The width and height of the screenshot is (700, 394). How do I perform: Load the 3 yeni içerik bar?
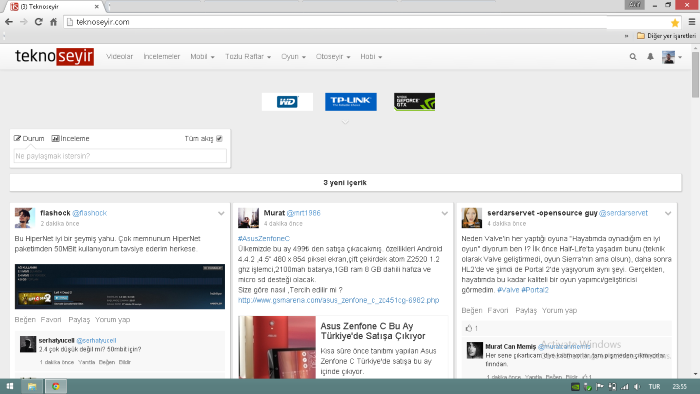346,182
